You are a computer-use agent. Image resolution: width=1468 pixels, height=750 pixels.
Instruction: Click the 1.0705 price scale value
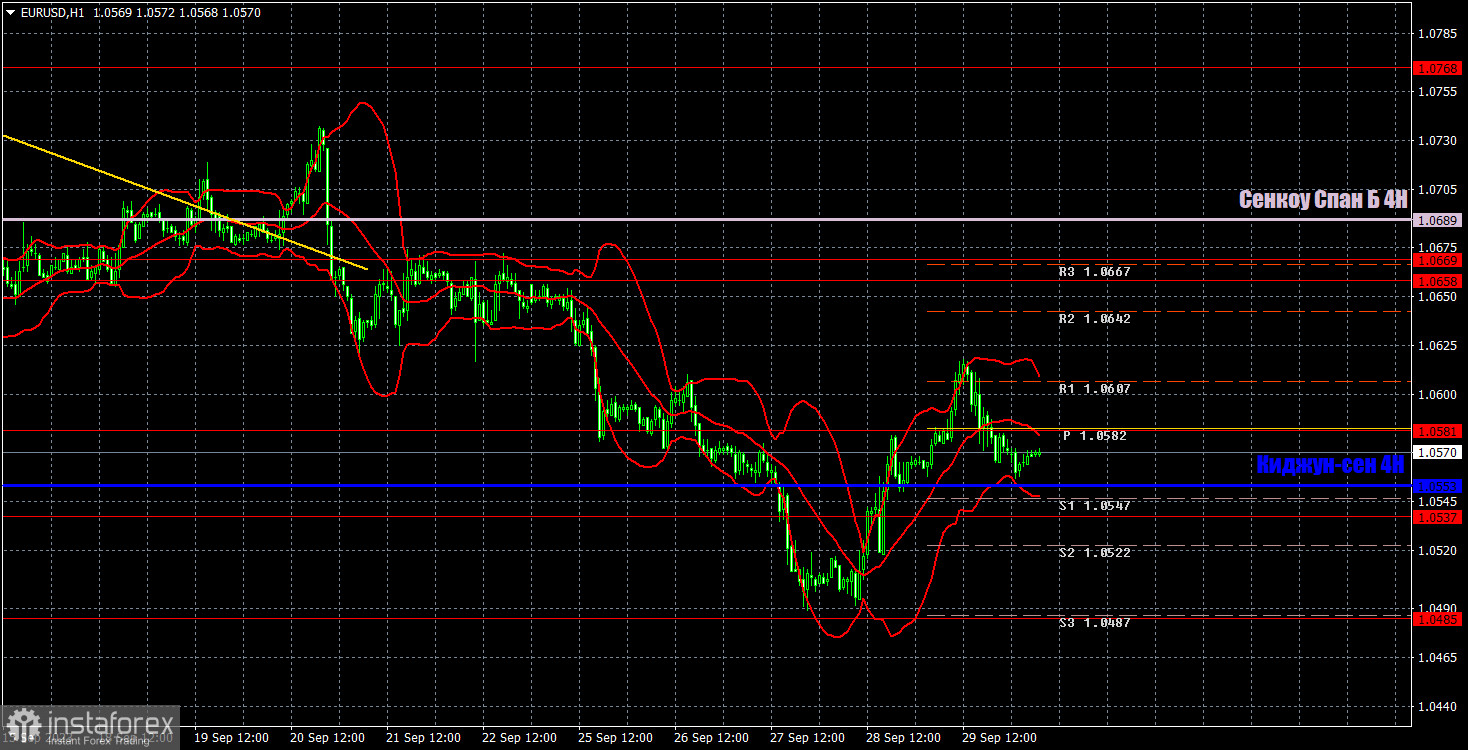point(1438,189)
